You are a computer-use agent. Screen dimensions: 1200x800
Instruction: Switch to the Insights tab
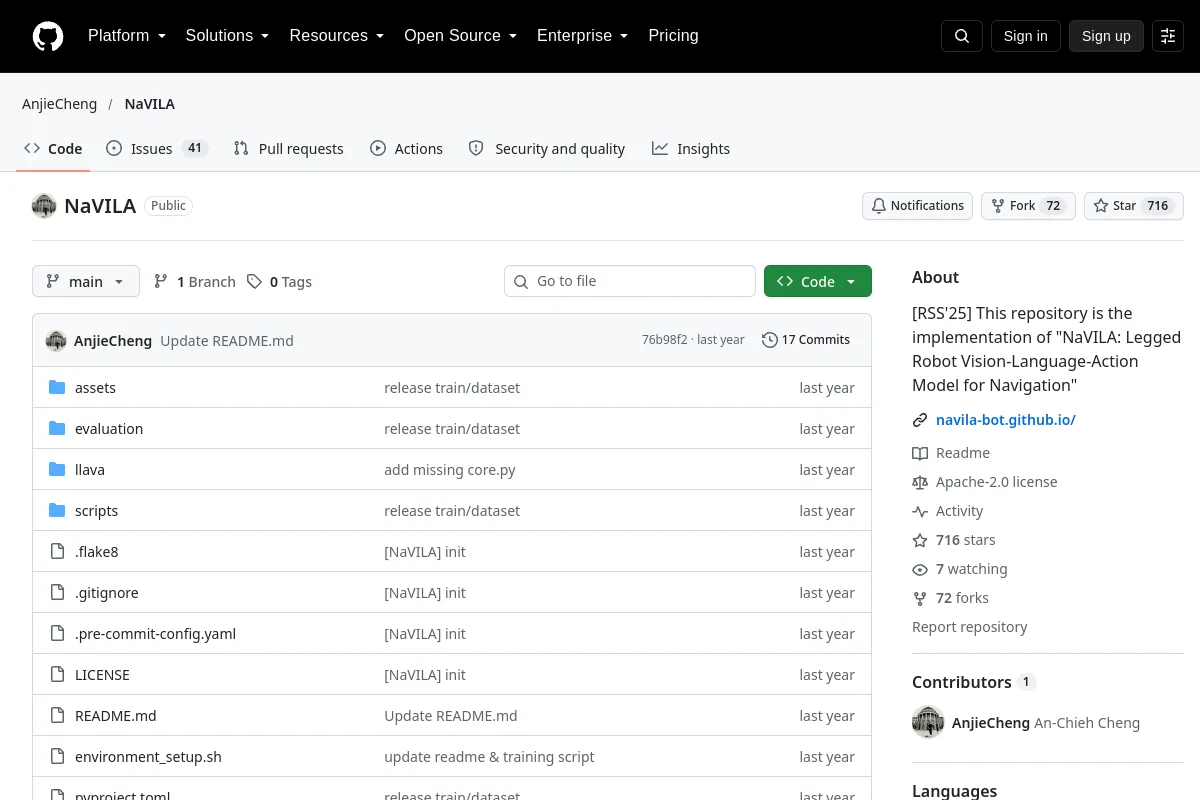pyautogui.click(x=691, y=149)
